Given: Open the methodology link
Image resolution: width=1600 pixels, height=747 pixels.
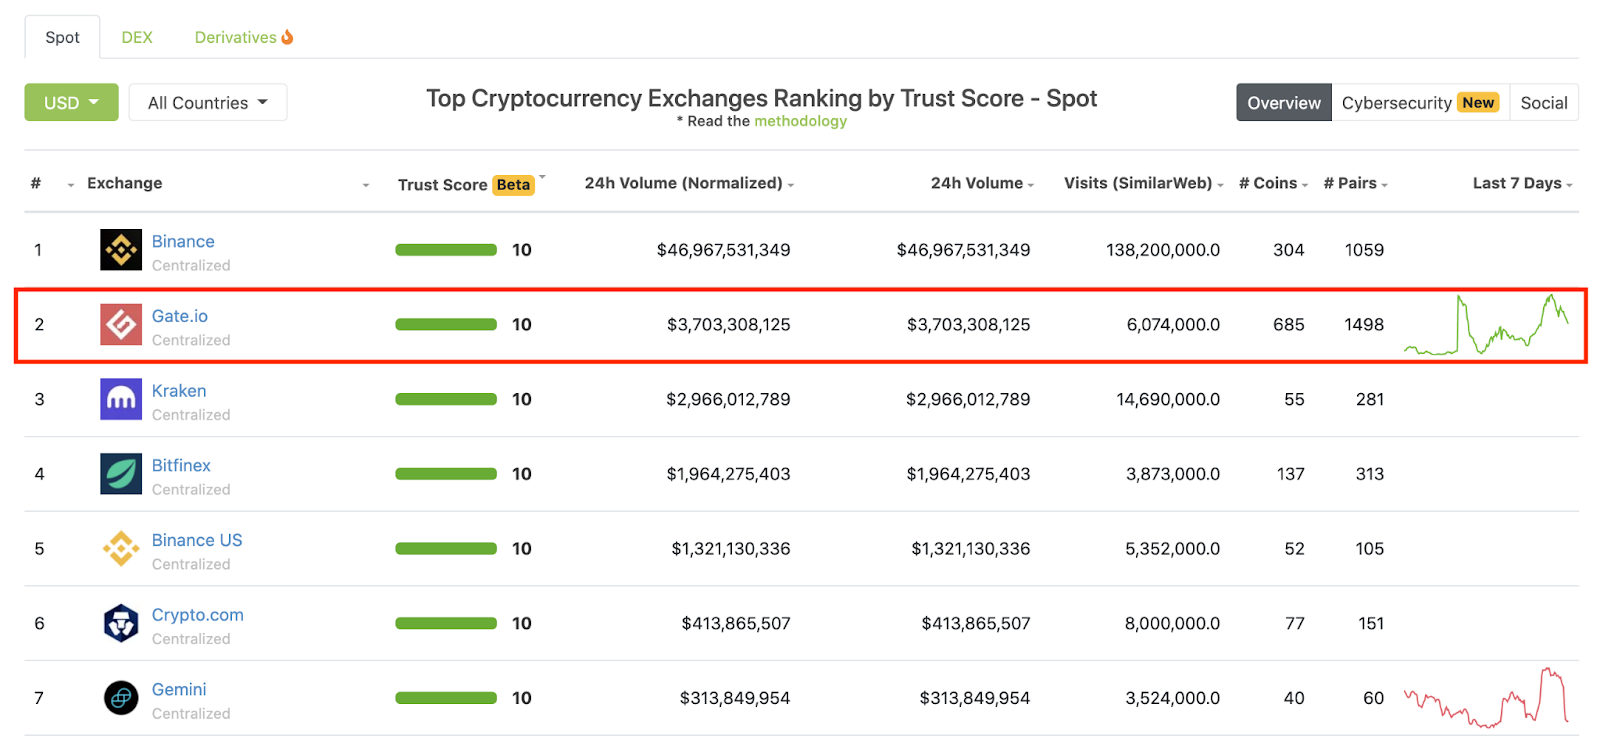Looking at the screenshot, I should (x=800, y=121).
